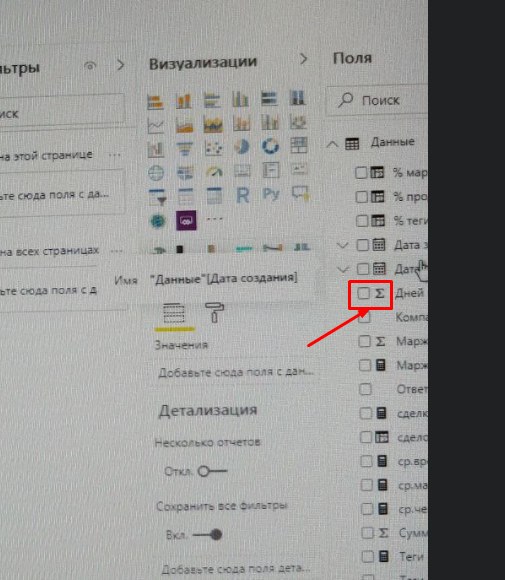Select the line and clustered column visual
Viewport: 505px width, 580px height.
click(270, 122)
